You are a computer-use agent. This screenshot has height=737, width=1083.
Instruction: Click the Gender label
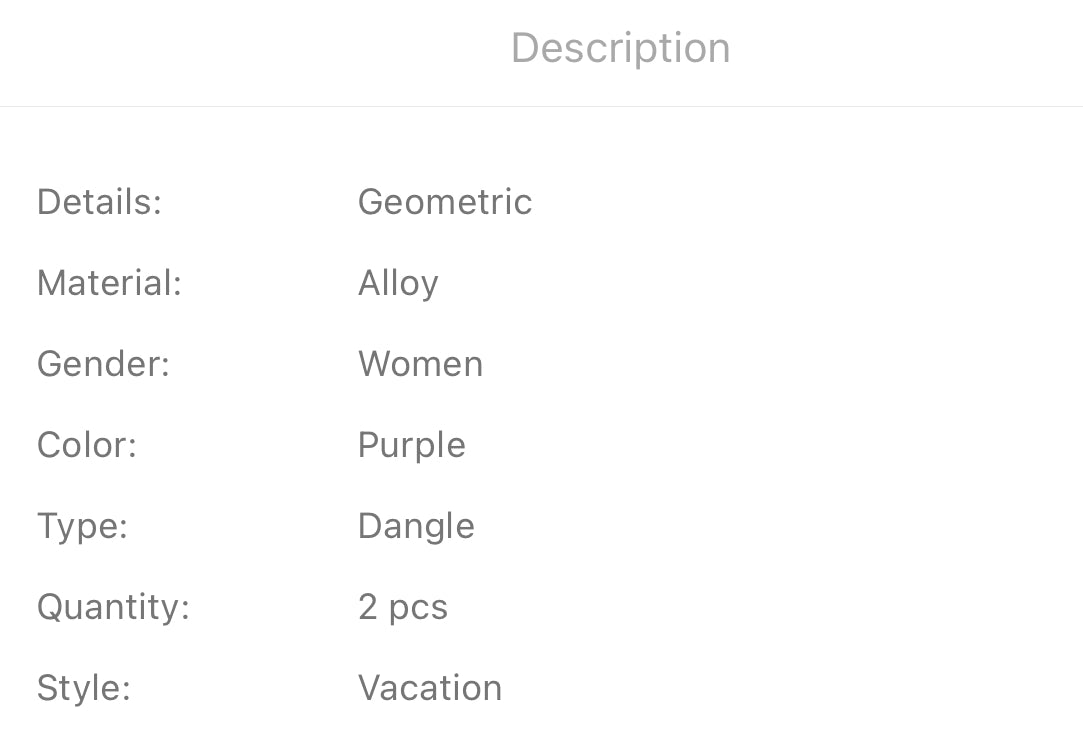[x=103, y=364]
